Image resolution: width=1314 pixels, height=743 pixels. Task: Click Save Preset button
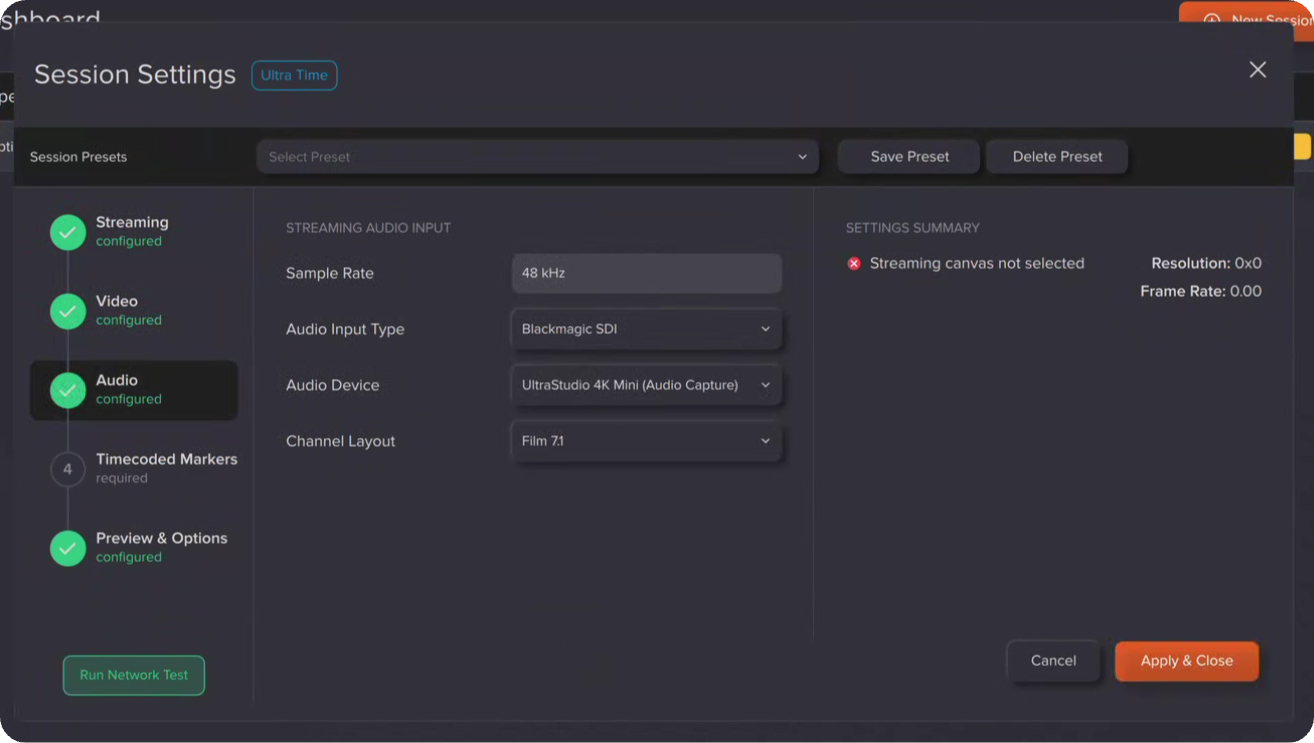click(x=909, y=157)
